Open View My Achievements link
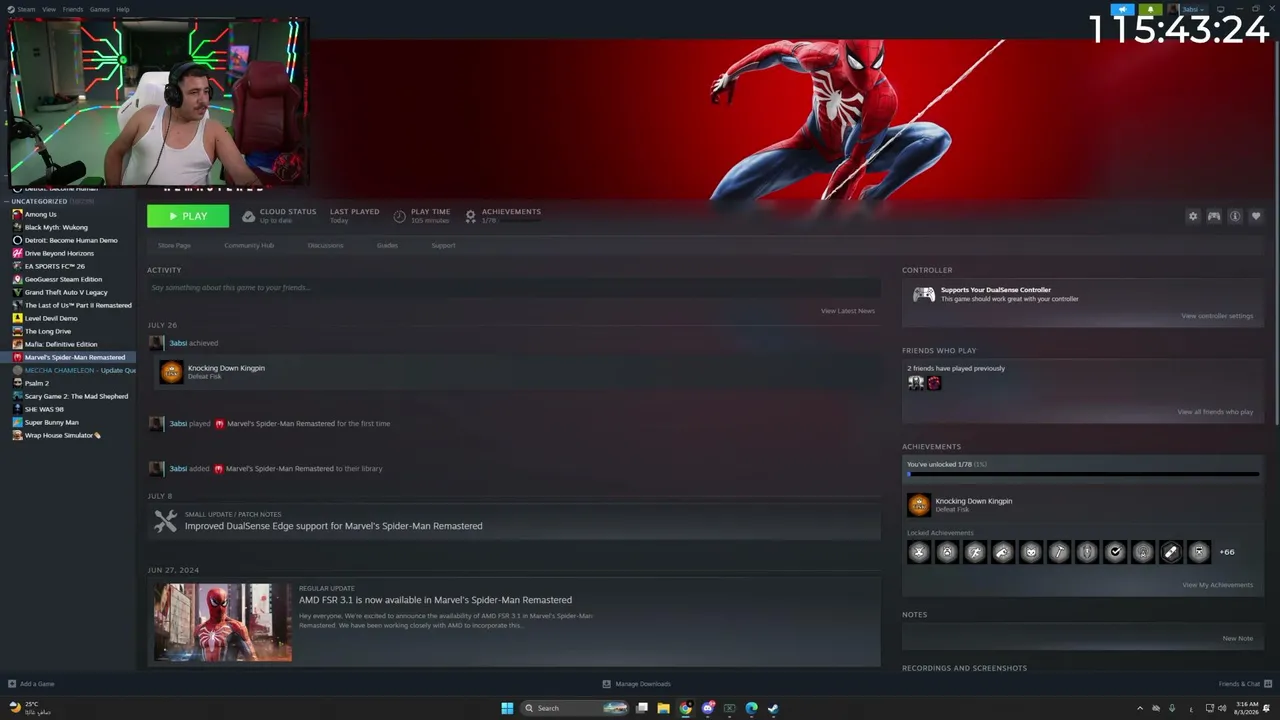 point(1217,585)
